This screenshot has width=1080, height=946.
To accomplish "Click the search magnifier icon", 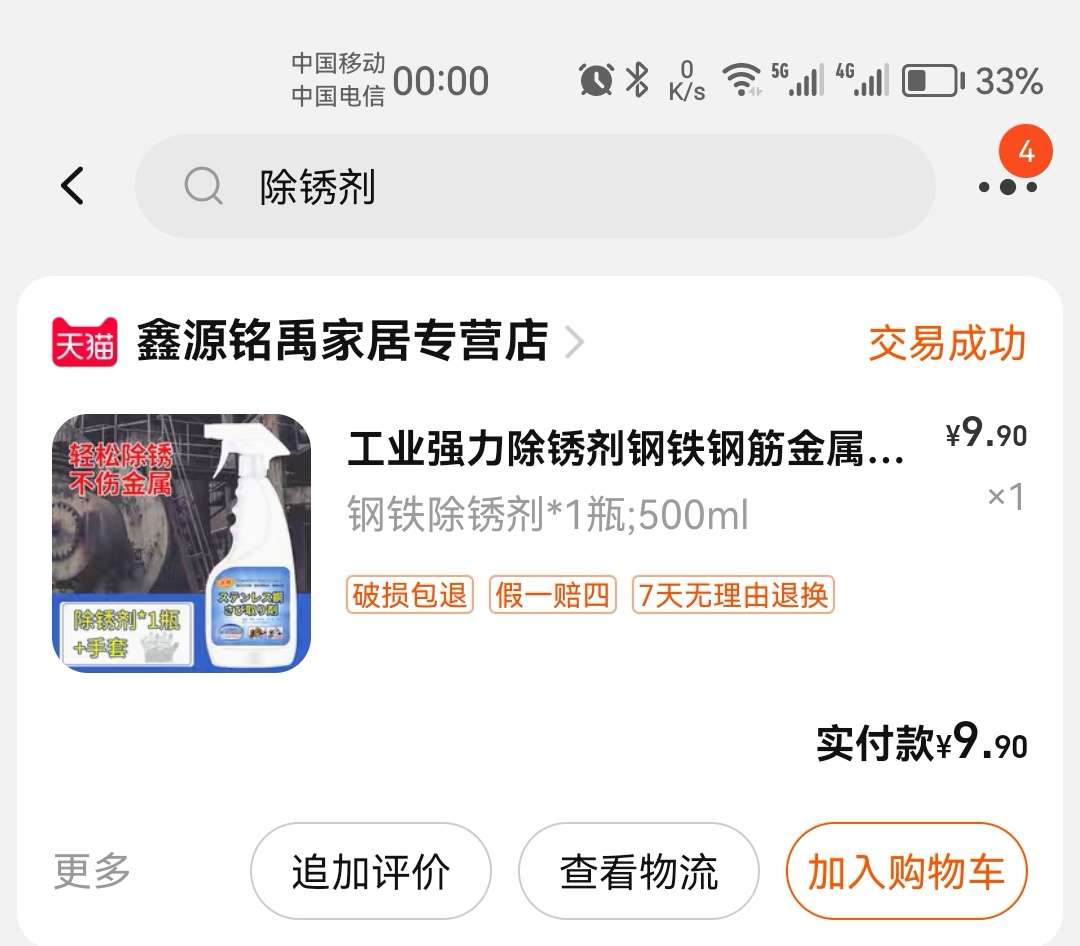I will coord(203,186).
